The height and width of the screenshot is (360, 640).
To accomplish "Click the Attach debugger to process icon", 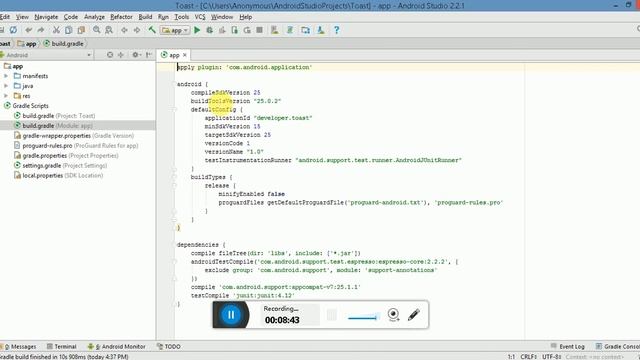I will point(235,30).
